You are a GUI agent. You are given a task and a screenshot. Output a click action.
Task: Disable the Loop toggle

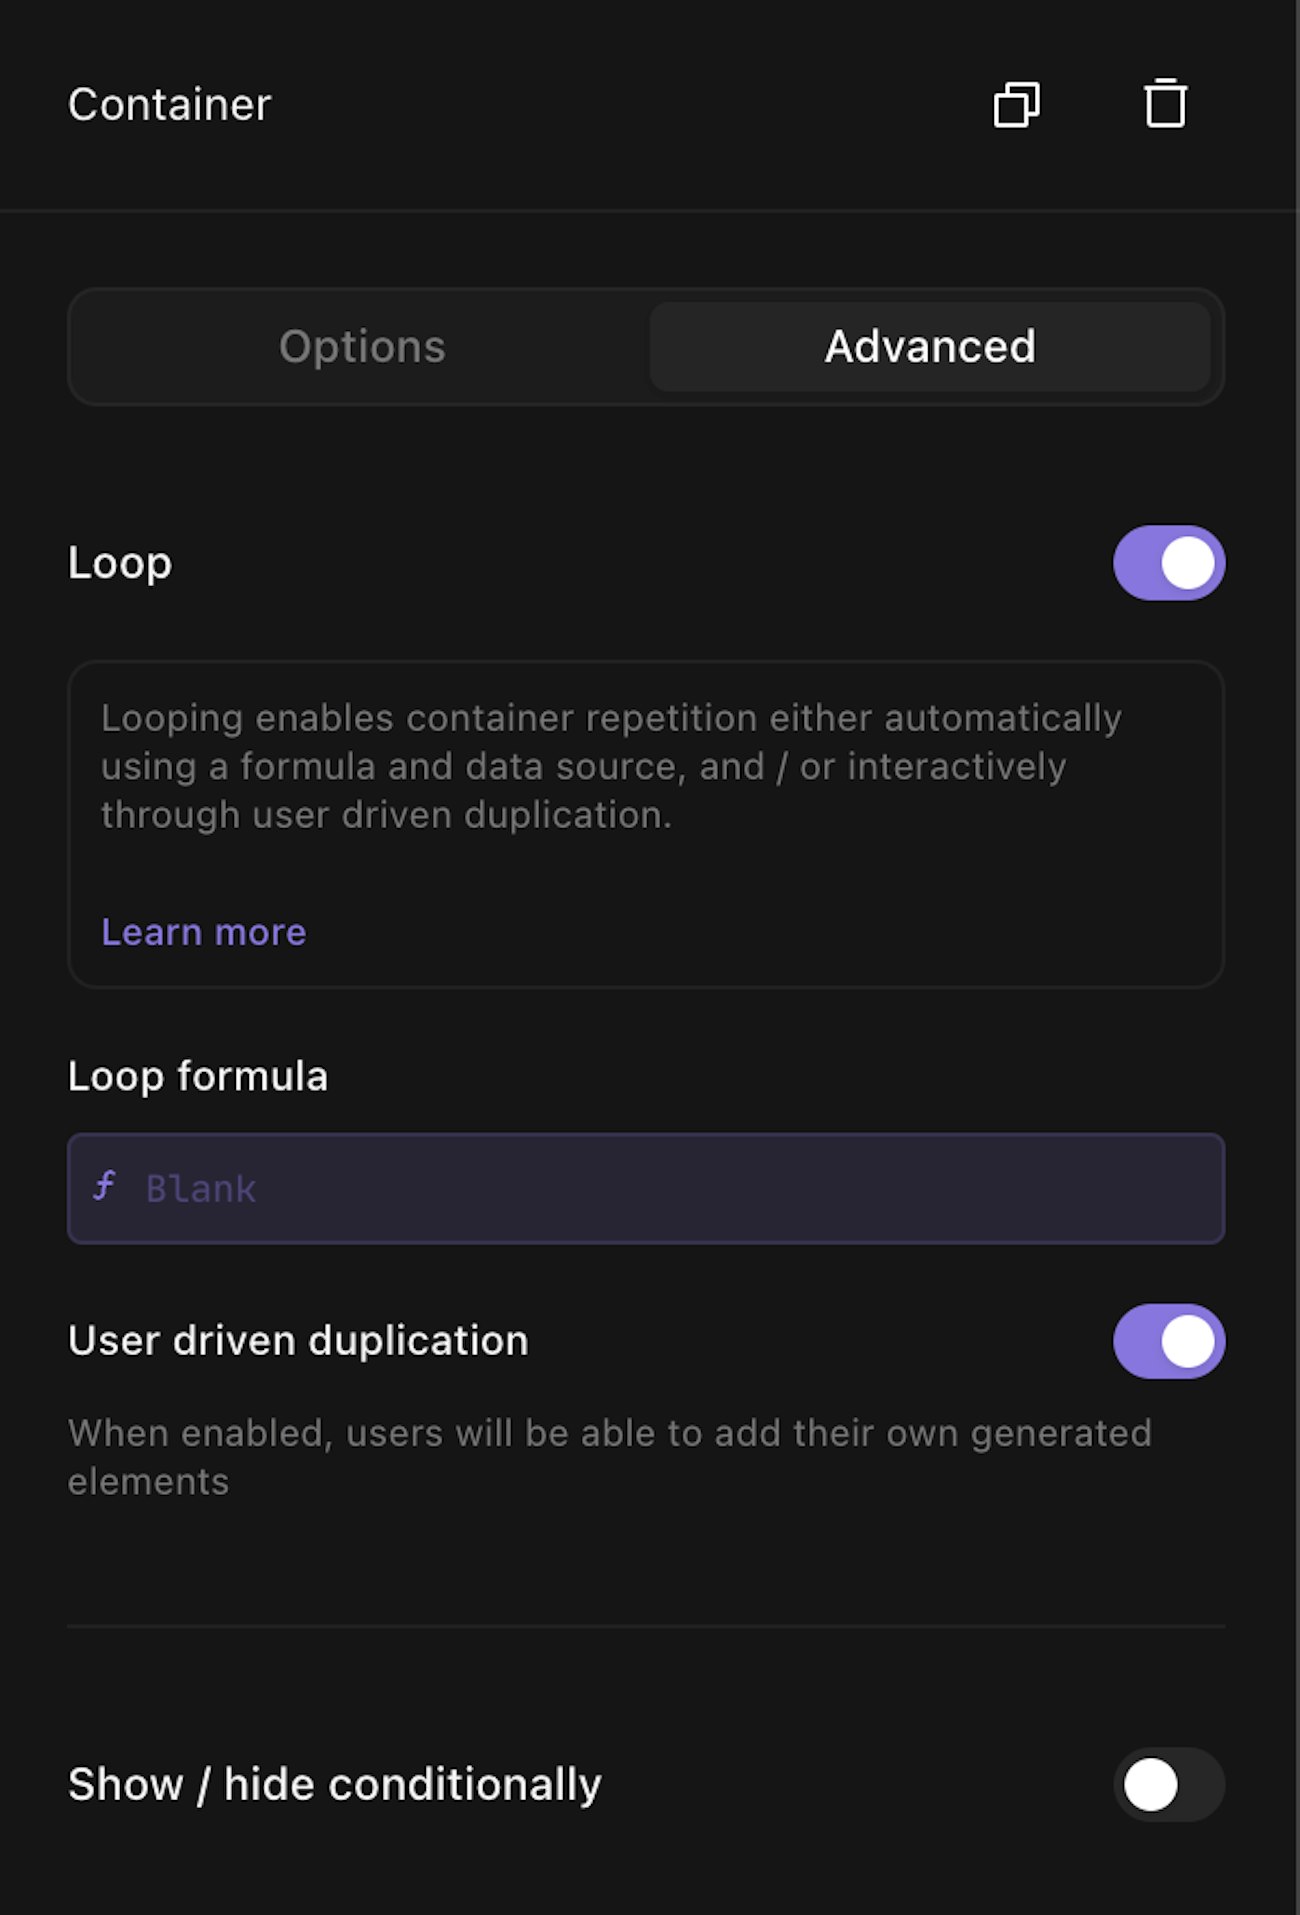click(x=1168, y=563)
